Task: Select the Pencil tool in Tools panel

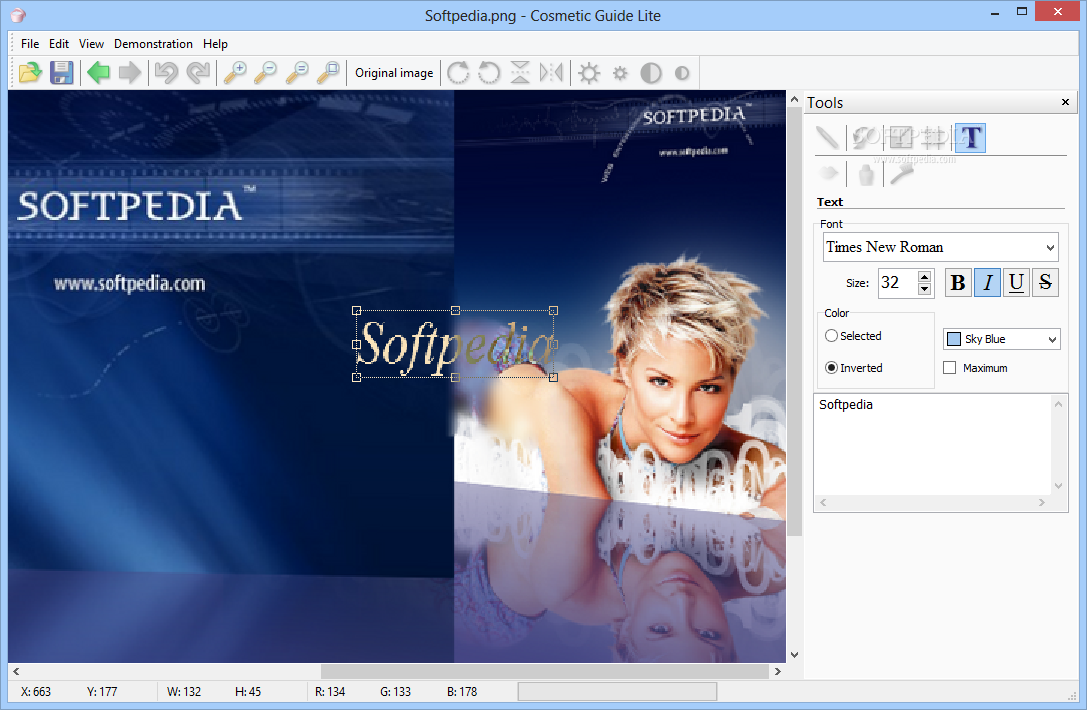Action: tap(828, 137)
